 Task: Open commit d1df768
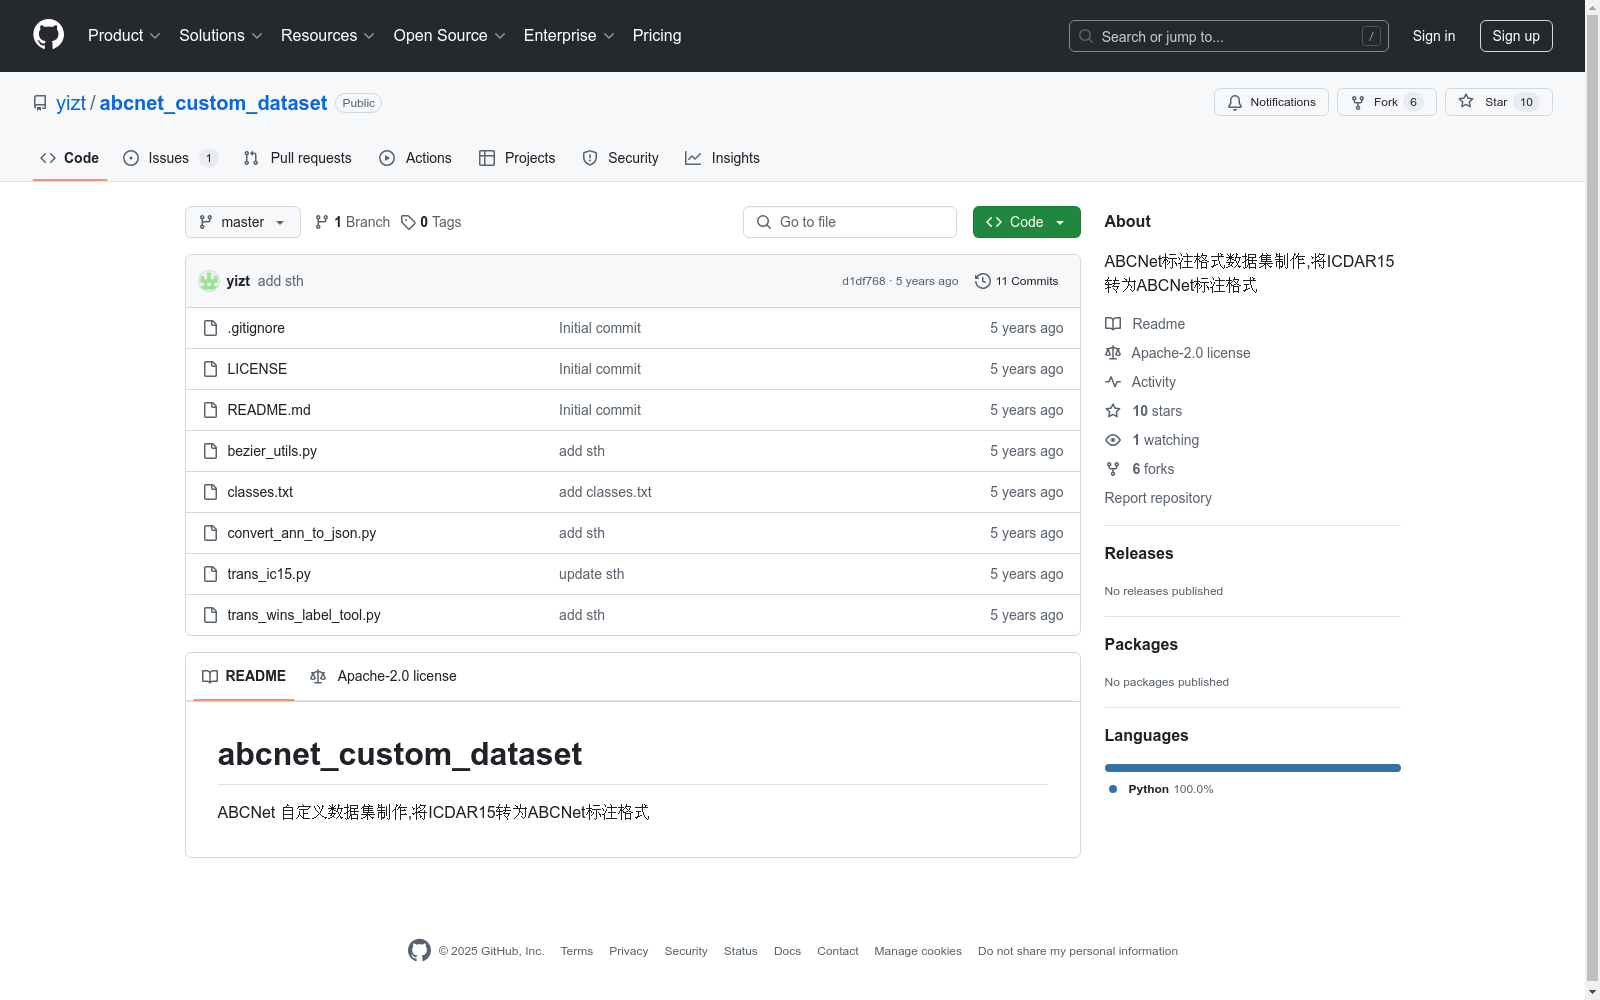click(x=864, y=281)
